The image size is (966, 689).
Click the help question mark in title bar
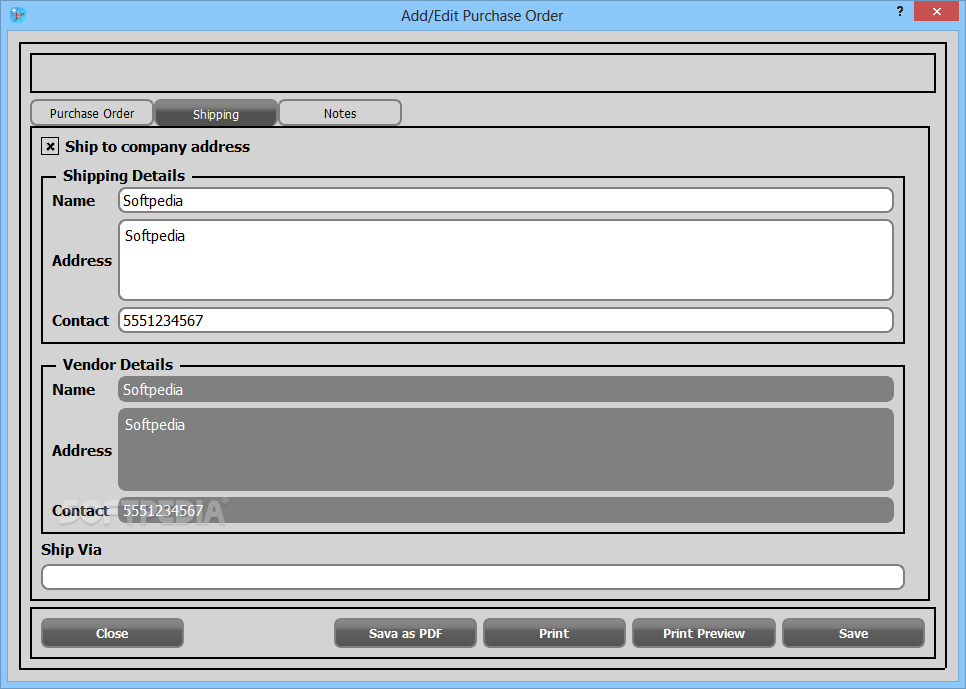(x=900, y=11)
